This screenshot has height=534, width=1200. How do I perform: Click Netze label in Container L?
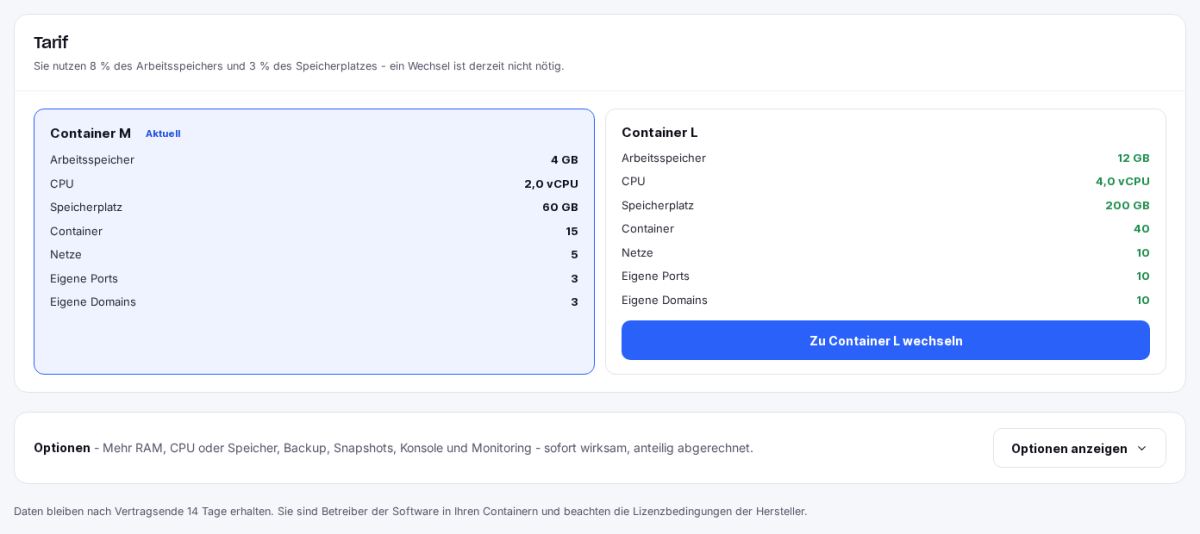638,253
